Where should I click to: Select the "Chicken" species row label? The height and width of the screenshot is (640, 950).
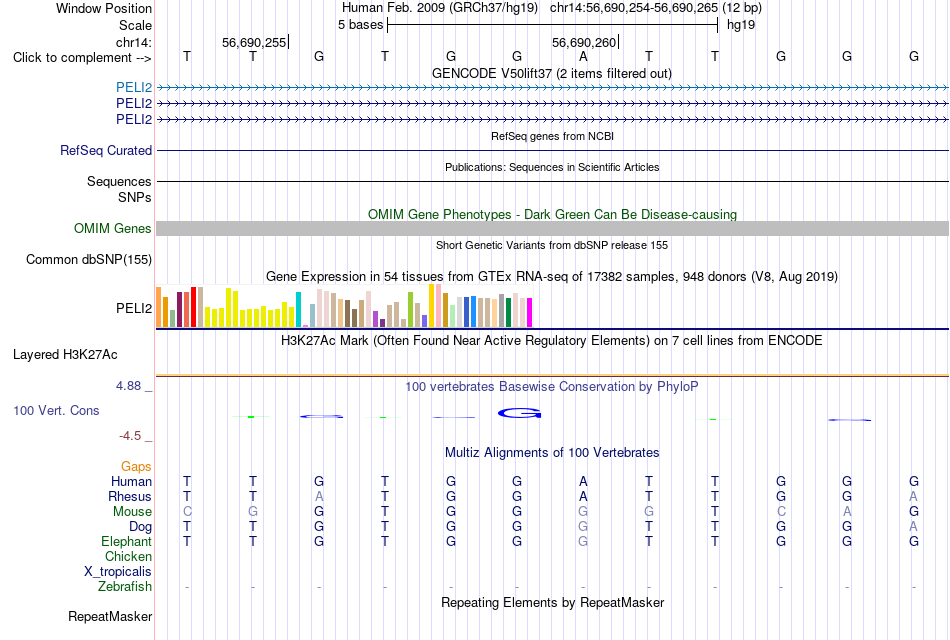pos(128,556)
